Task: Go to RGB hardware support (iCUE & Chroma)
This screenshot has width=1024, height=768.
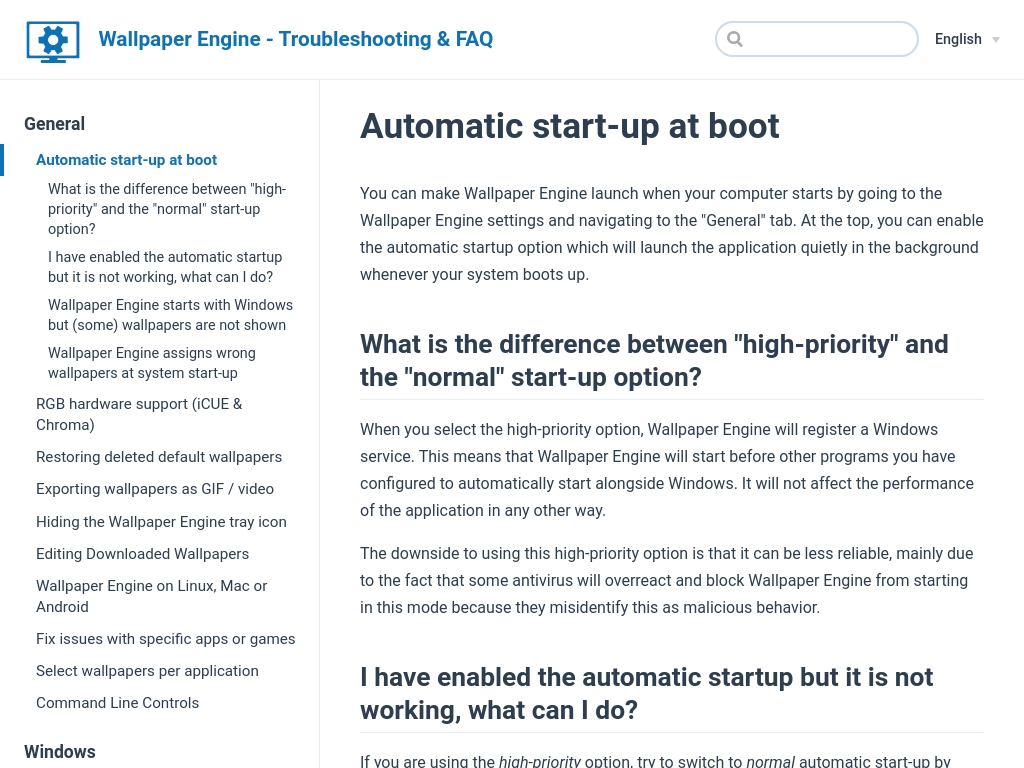Action: (139, 414)
